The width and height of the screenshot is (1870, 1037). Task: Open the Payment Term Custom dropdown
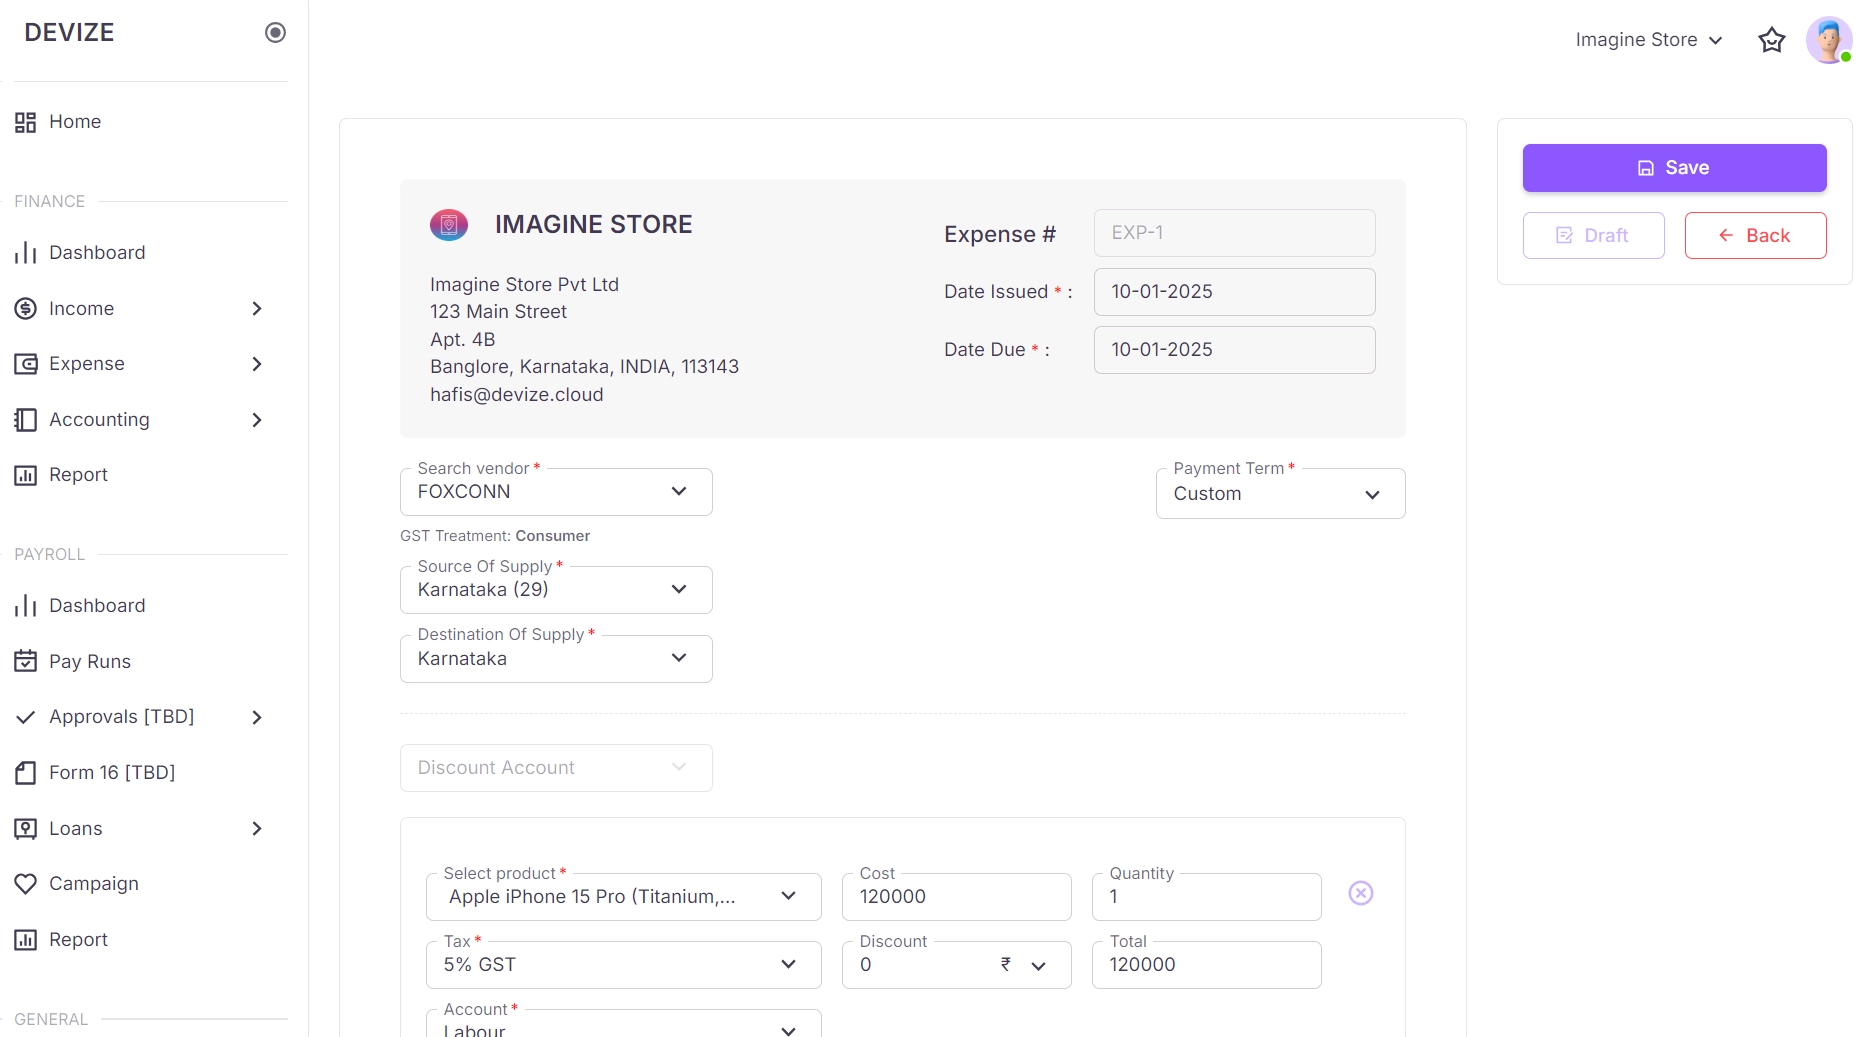(x=1280, y=494)
